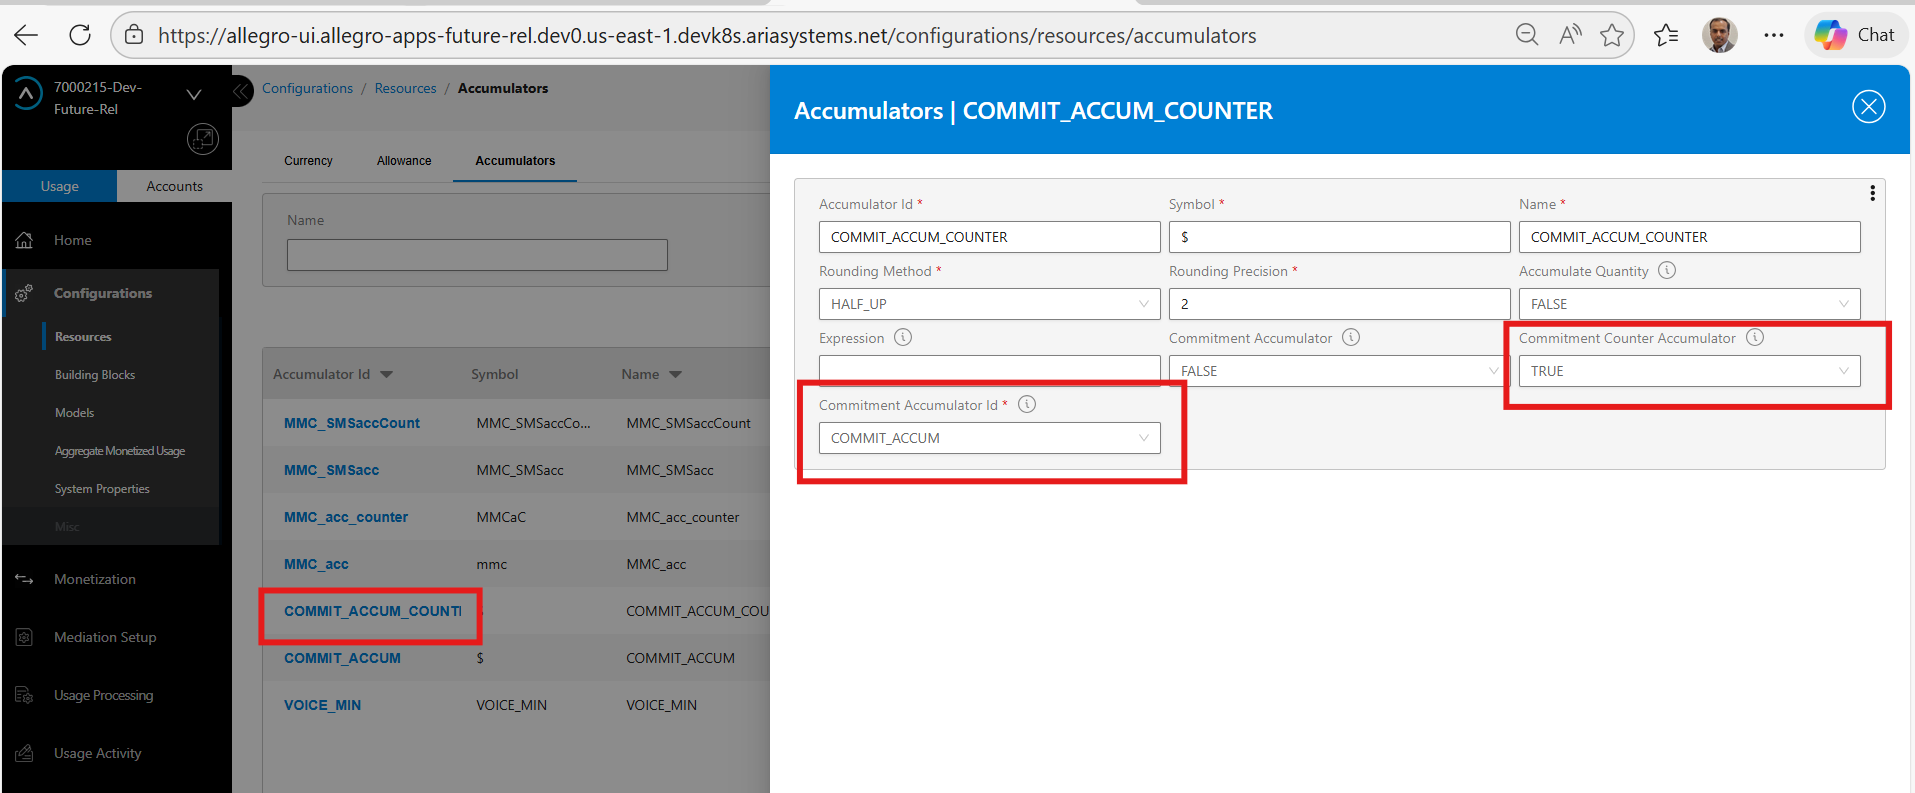Open browser settings and more menu
Viewport: 1915px width, 793px height.
1774,36
